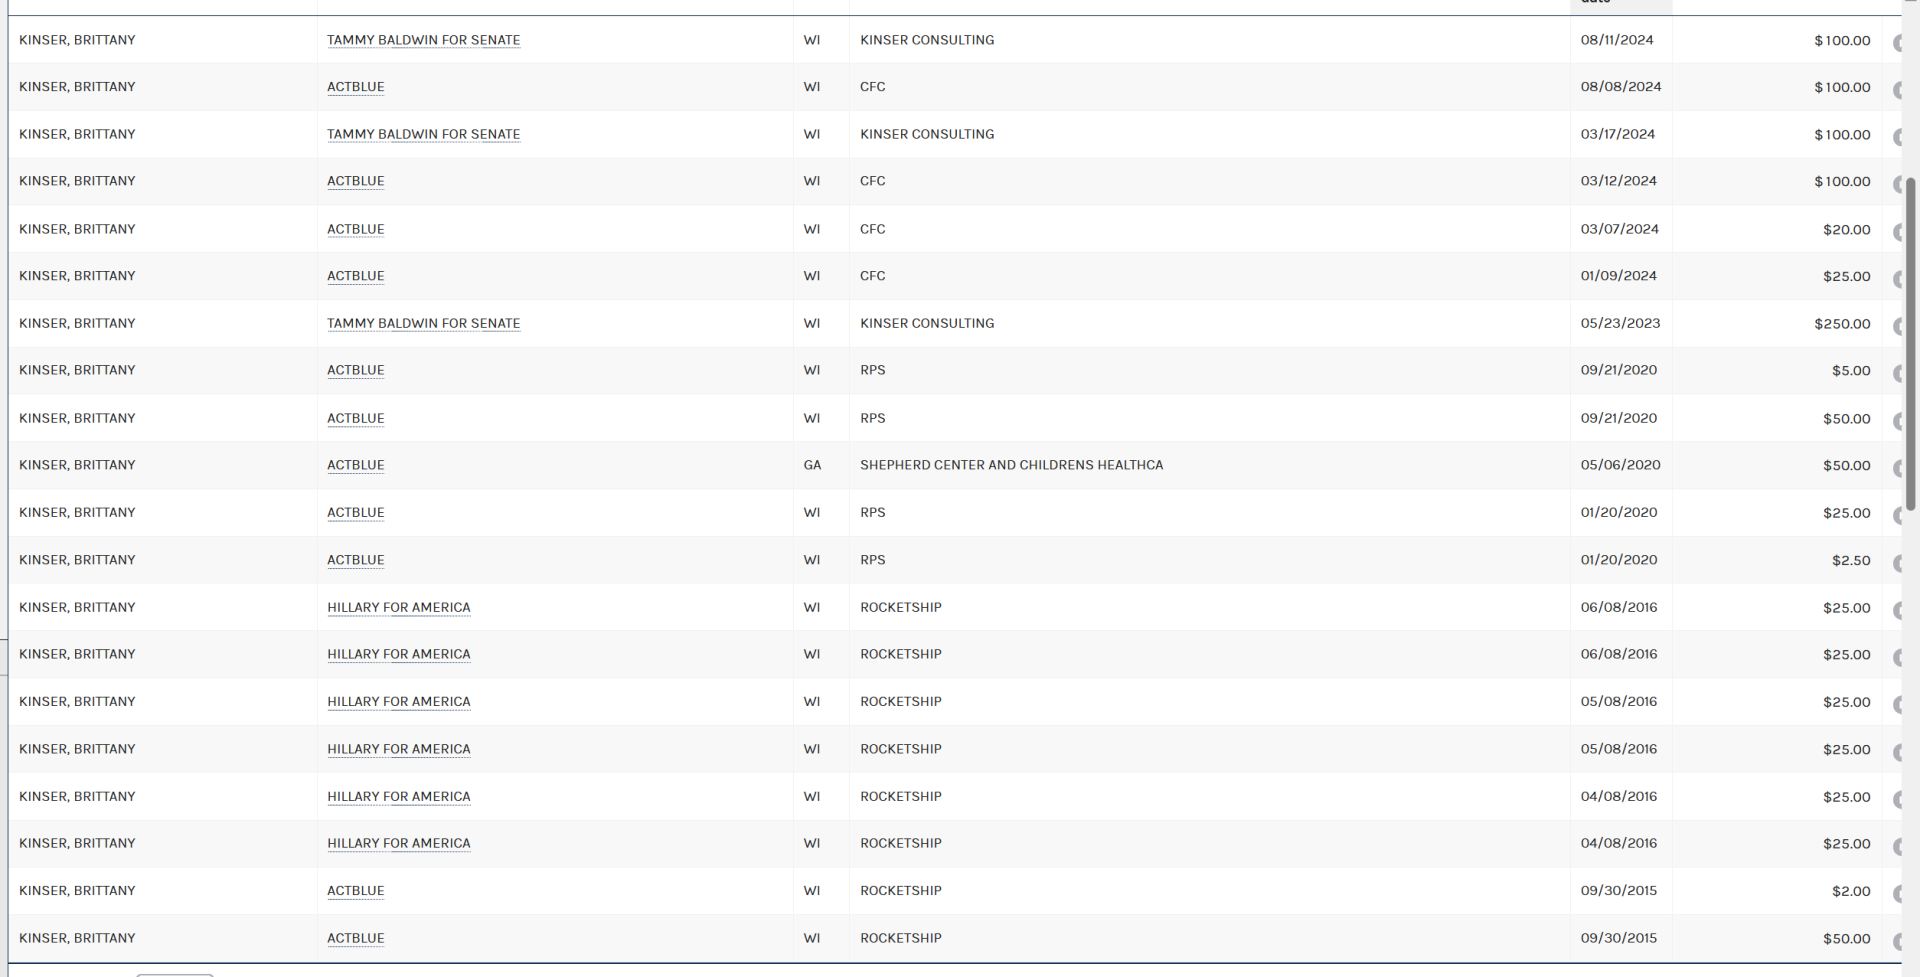The width and height of the screenshot is (1920, 977).
Task: Click CFC employer in the 08/08/2024 row
Action: (x=872, y=87)
